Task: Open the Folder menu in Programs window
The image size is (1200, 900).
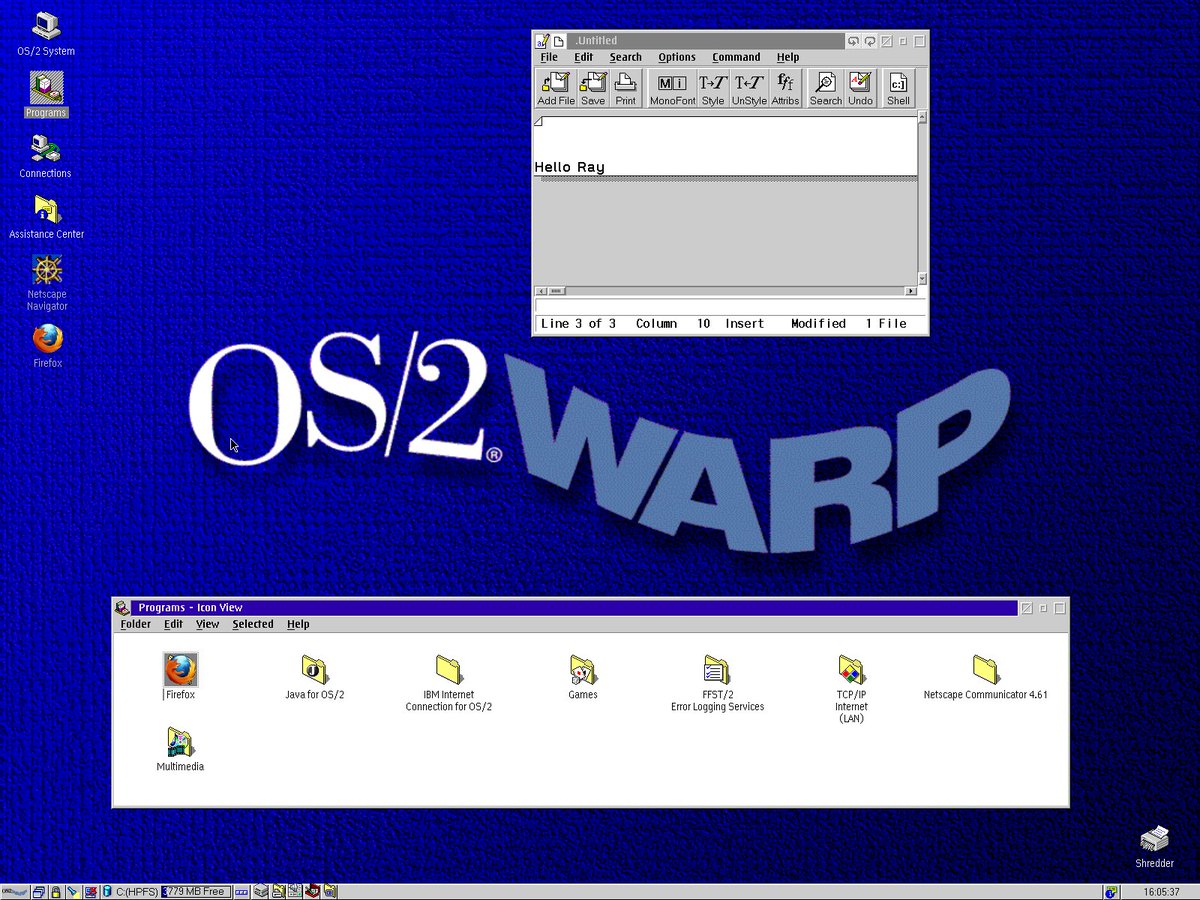Action: [136, 624]
